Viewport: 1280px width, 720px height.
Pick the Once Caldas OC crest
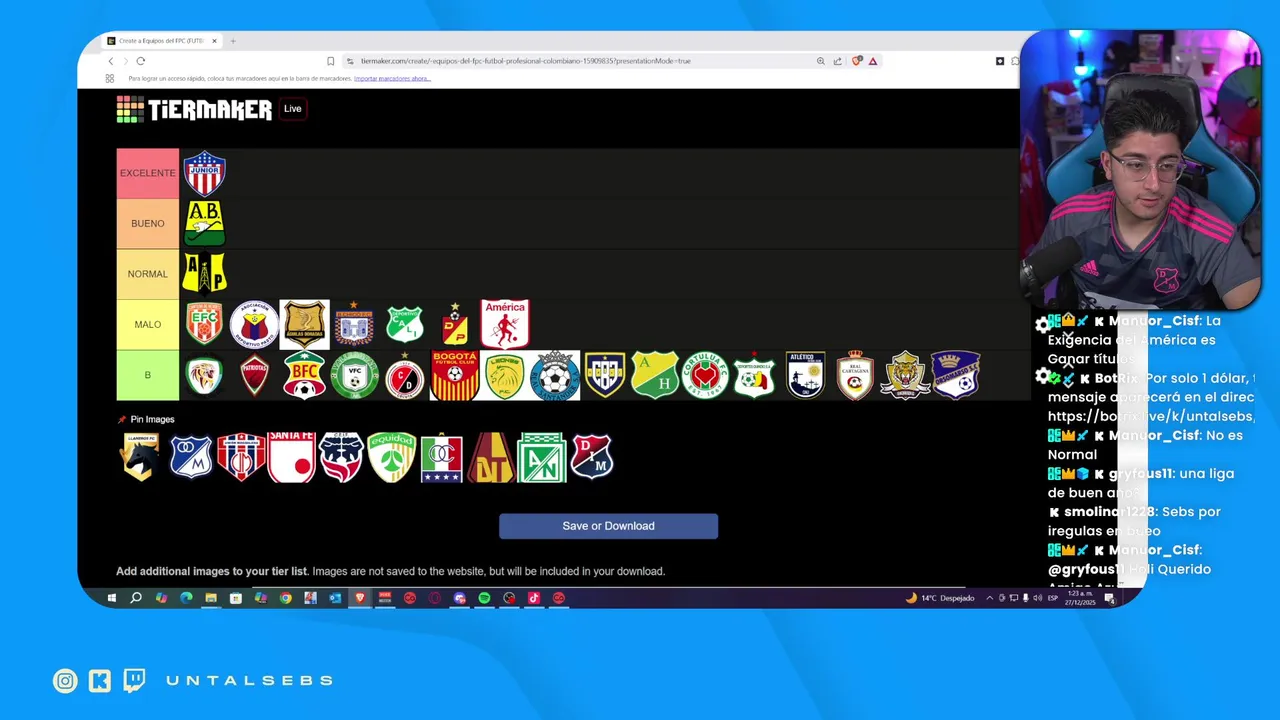coord(441,458)
